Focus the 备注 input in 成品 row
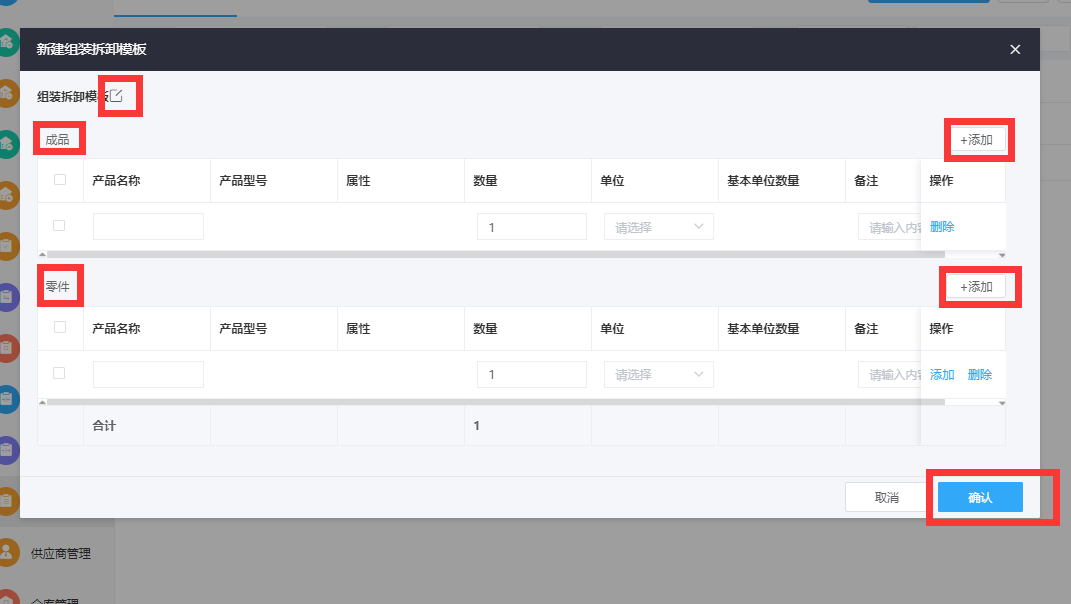This screenshot has width=1071, height=604. point(889,227)
